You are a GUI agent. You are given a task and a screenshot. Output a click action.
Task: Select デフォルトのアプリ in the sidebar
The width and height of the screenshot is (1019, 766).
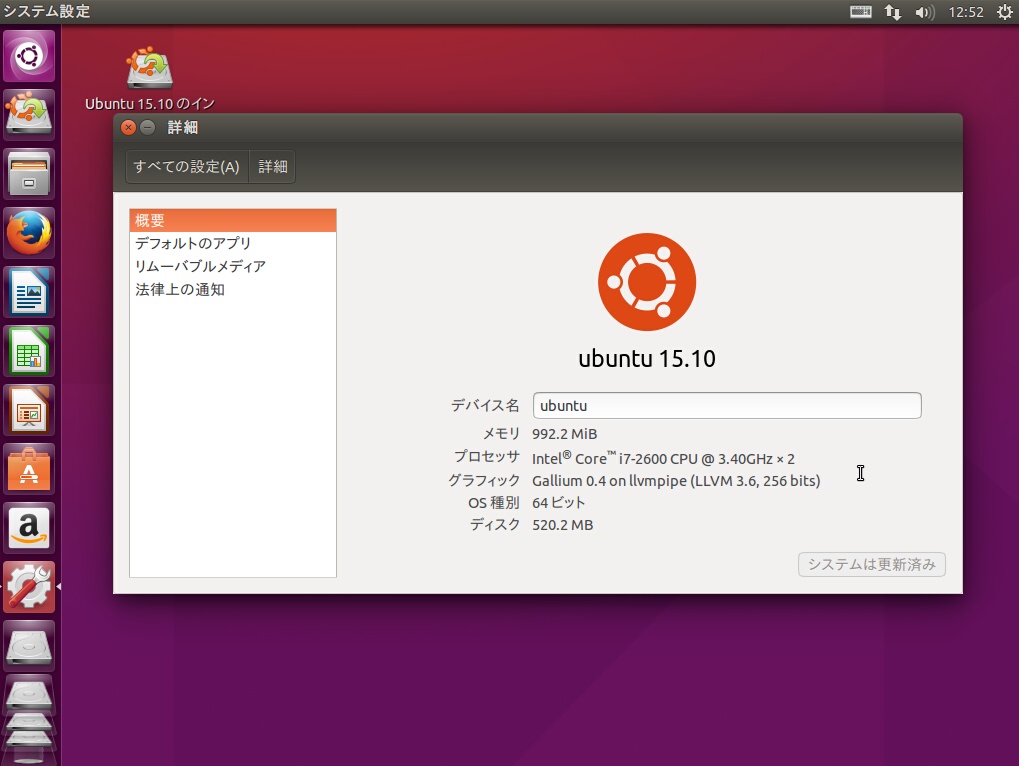pyautogui.click(x=193, y=243)
